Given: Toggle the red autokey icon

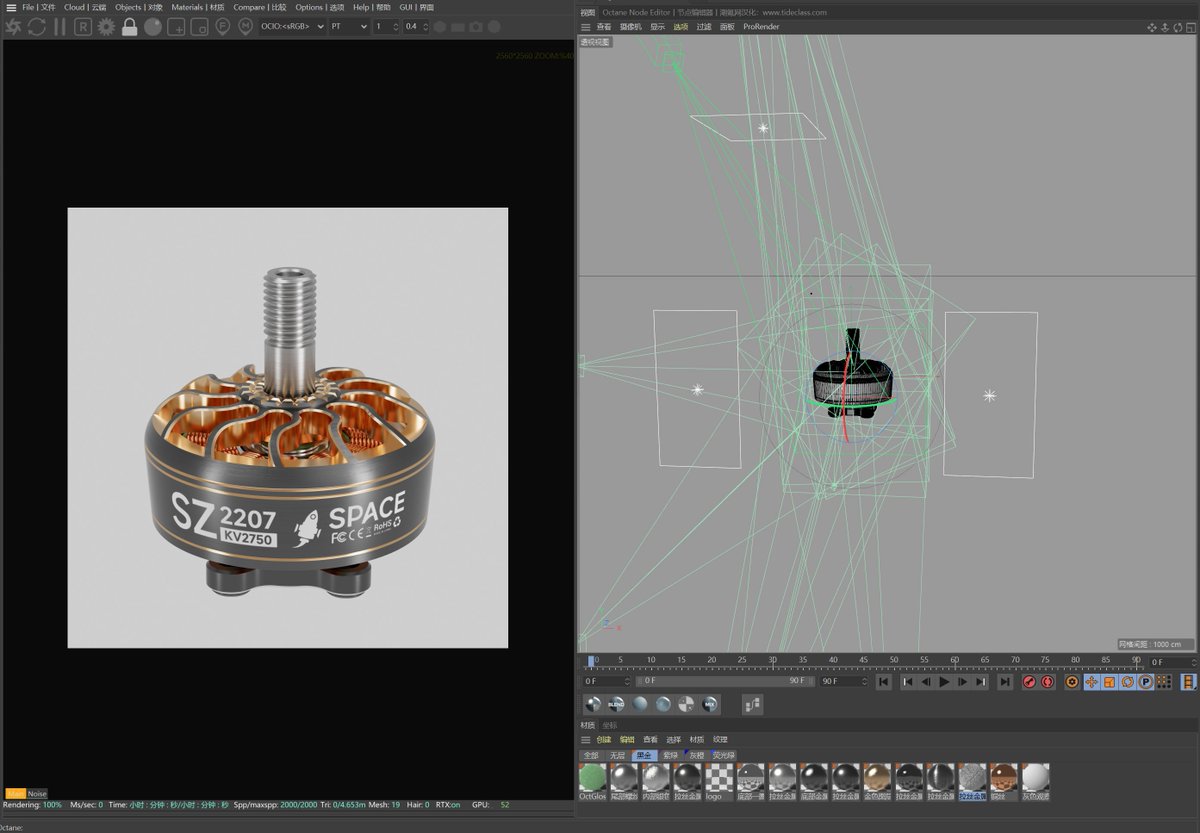Looking at the screenshot, I should pyautogui.click(x=1048, y=682).
